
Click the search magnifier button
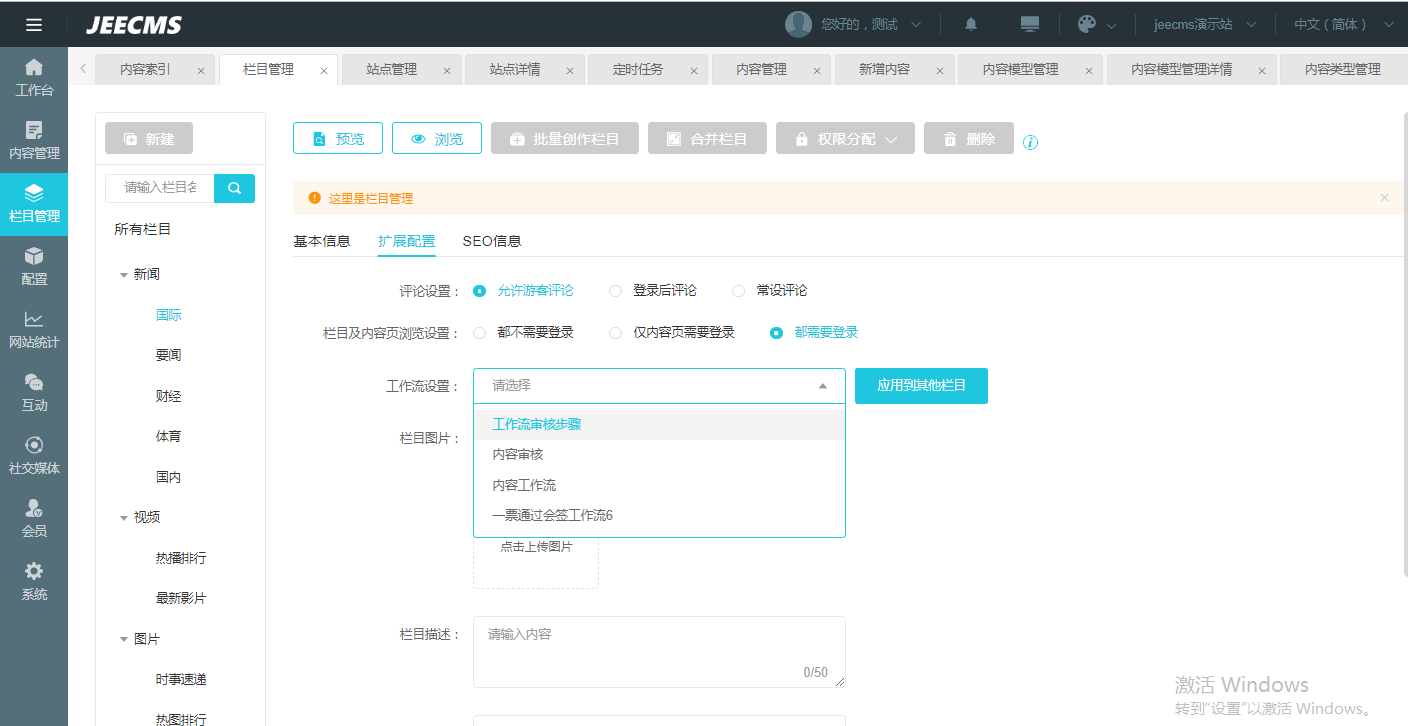(234, 188)
